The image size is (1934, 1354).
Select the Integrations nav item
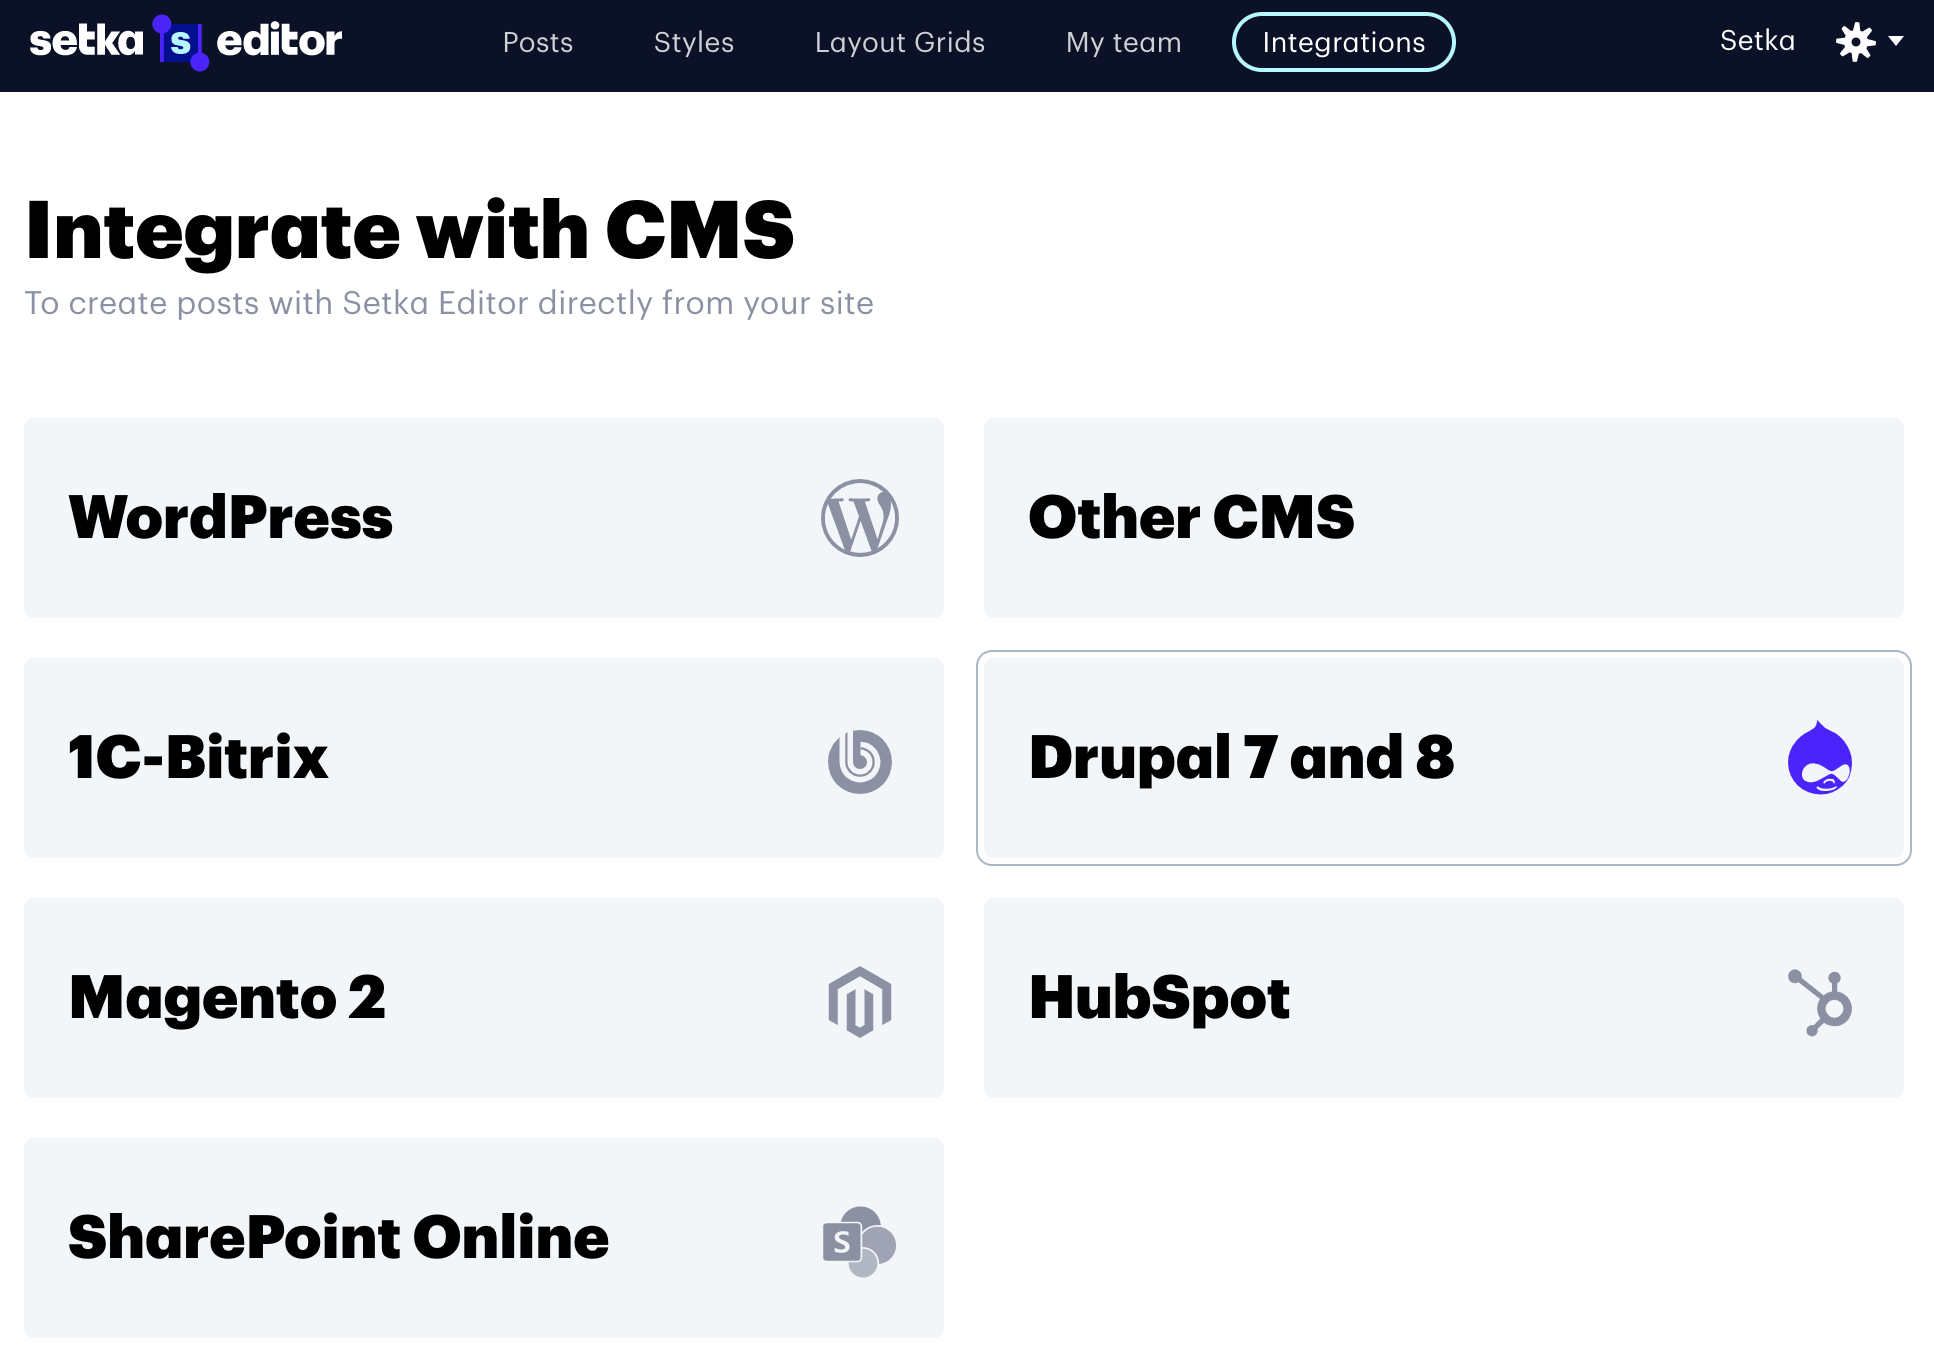1343,42
